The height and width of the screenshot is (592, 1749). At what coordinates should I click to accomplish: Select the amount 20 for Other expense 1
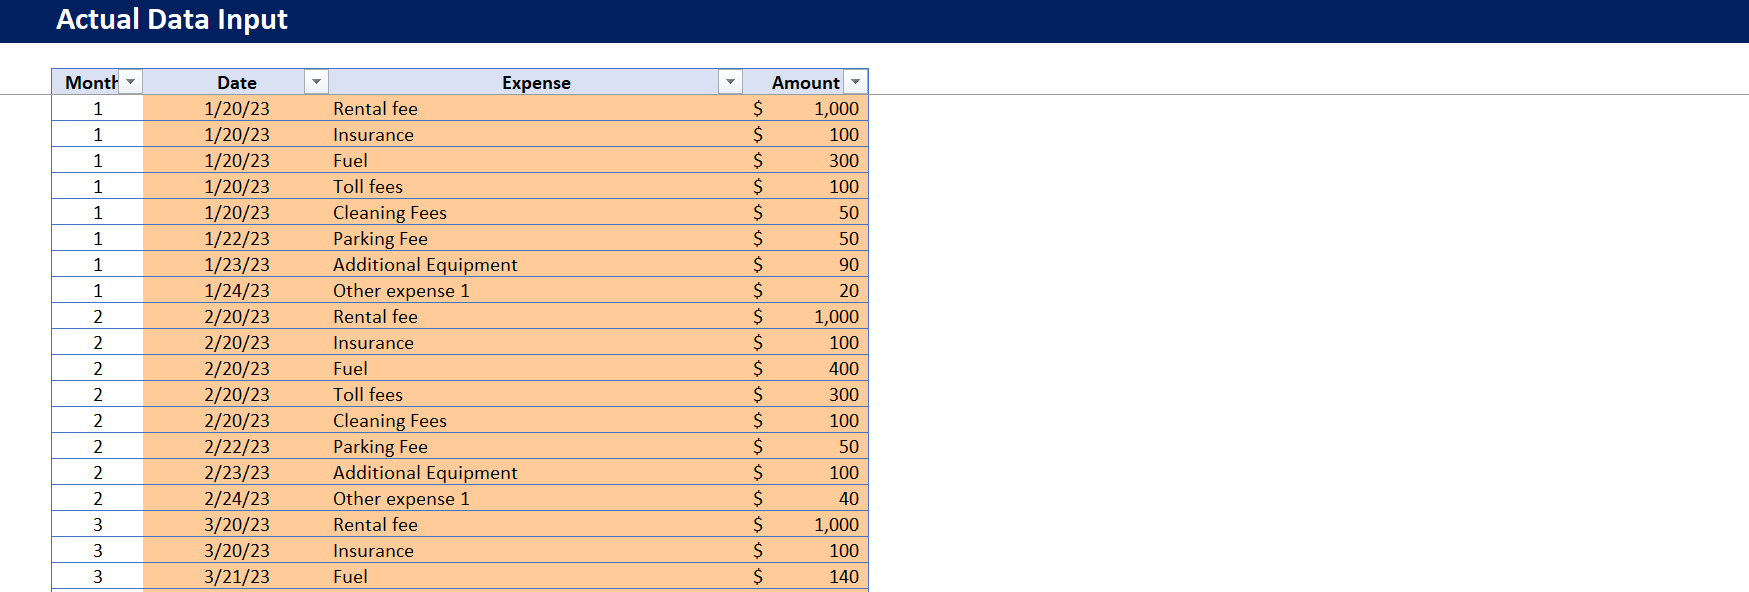(x=806, y=290)
